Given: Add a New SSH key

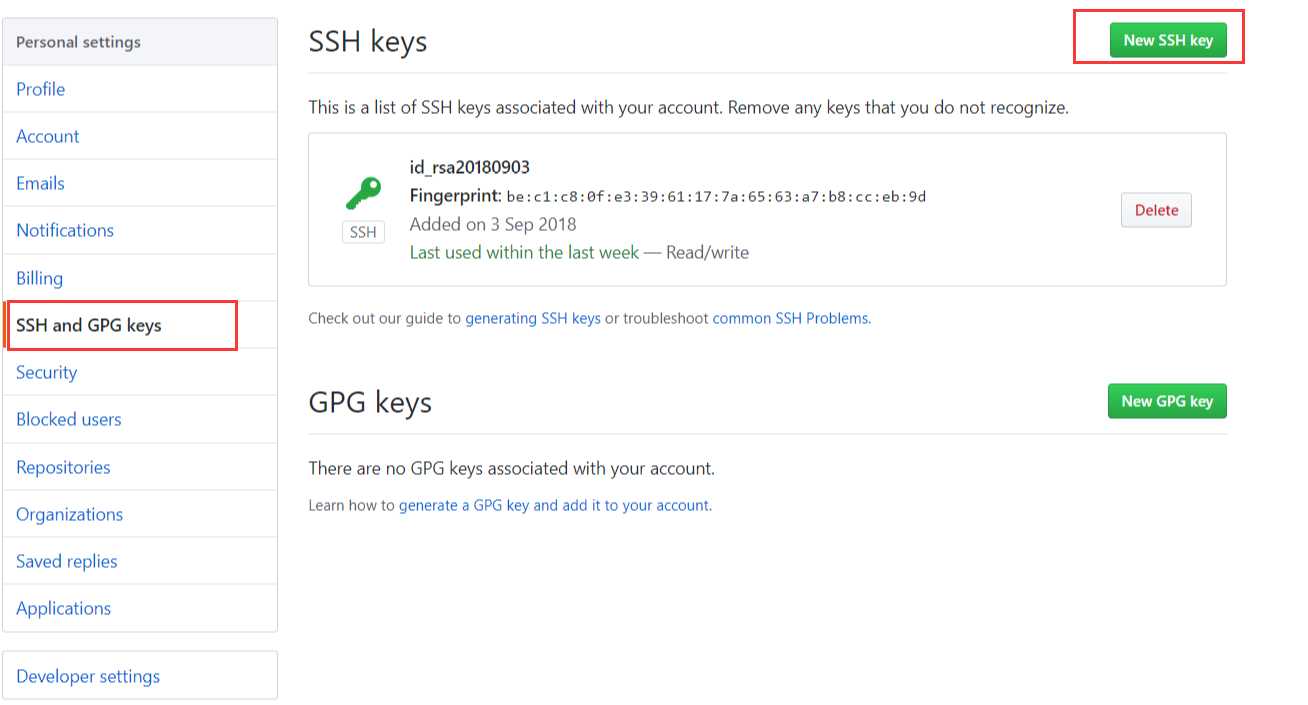Looking at the screenshot, I should click(x=1167, y=40).
